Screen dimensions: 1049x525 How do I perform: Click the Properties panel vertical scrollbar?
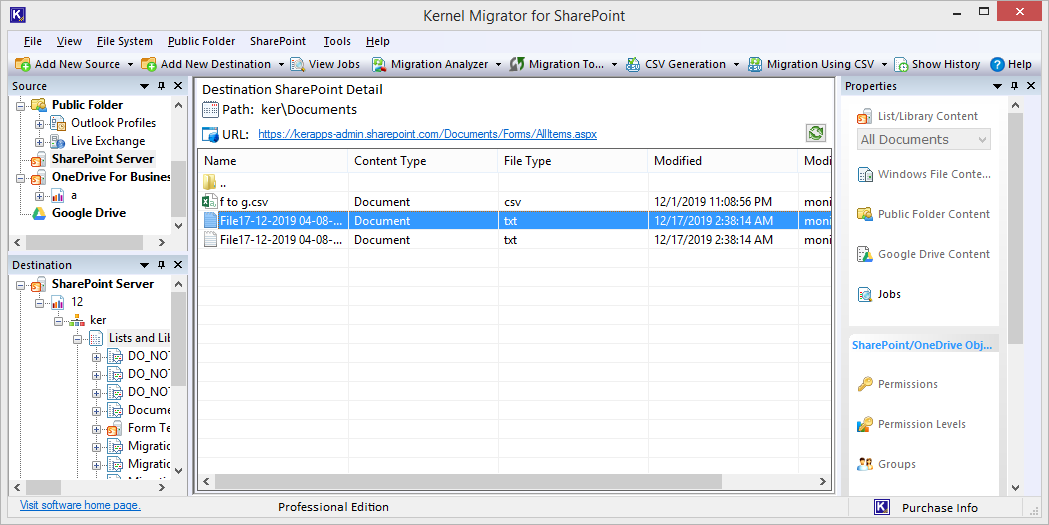click(1015, 227)
